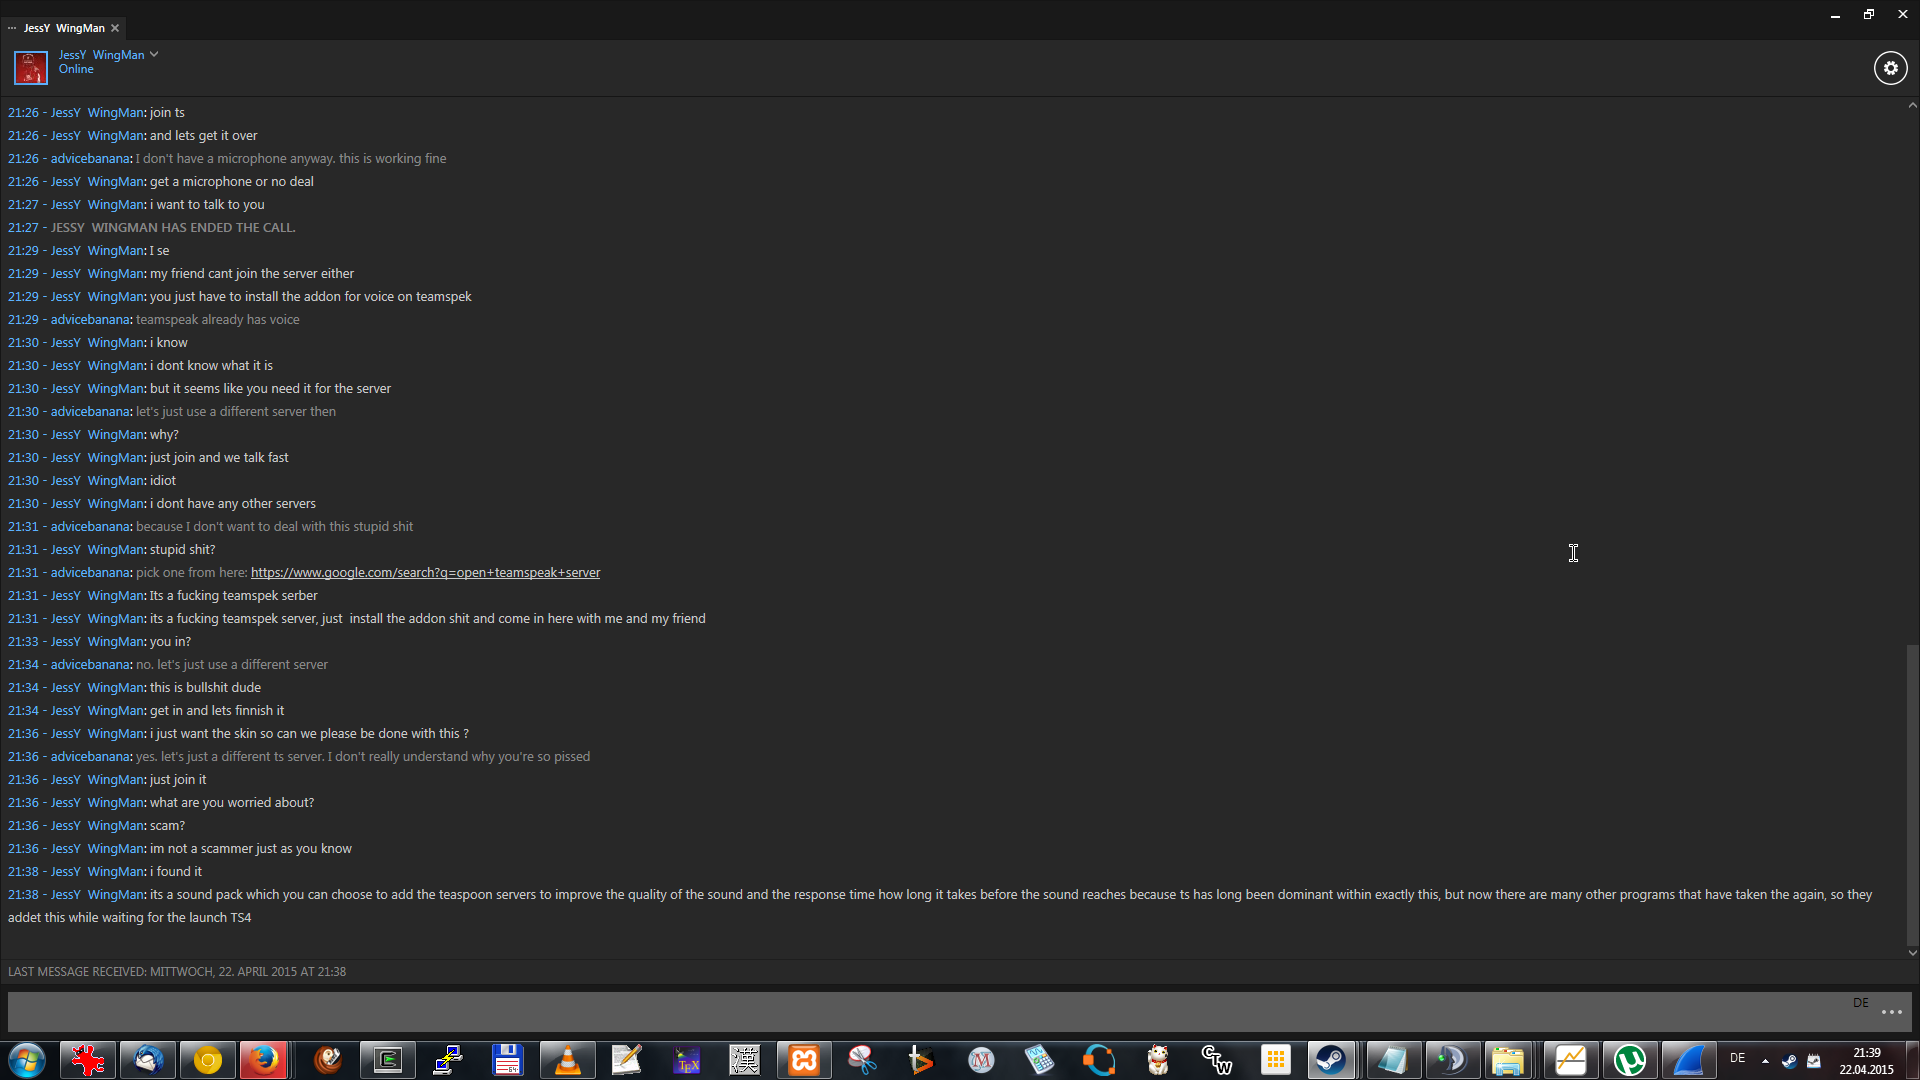
Task: Expand the dropdown arrow next to JessY WingMan
Action: (x=154, y=55)
